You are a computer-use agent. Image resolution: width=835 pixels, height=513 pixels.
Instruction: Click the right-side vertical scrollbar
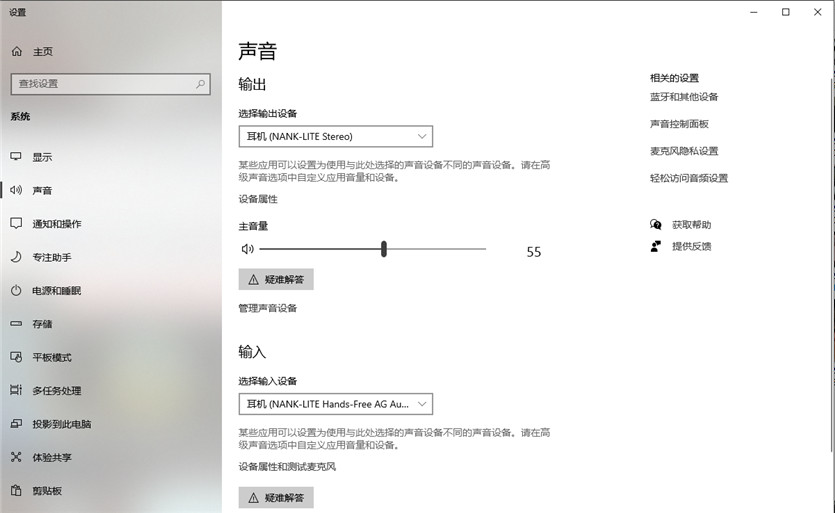point(832,266)
